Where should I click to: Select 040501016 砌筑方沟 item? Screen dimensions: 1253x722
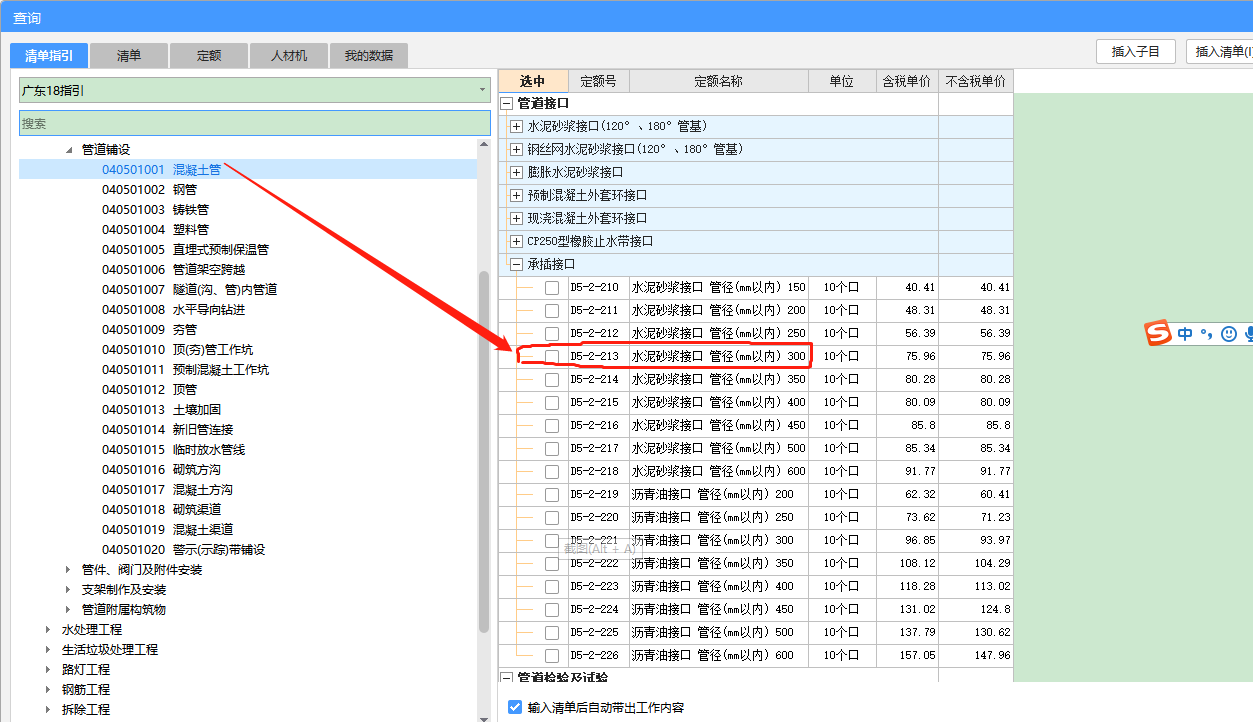tap(161, 470)
